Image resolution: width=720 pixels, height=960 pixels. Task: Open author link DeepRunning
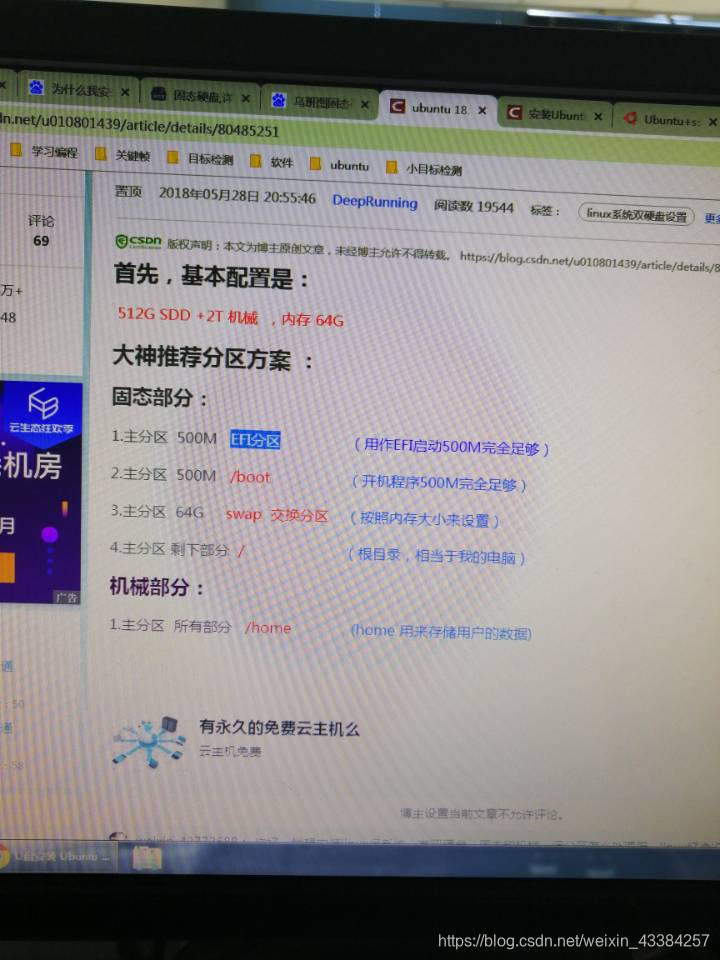(x=375, y=201)
